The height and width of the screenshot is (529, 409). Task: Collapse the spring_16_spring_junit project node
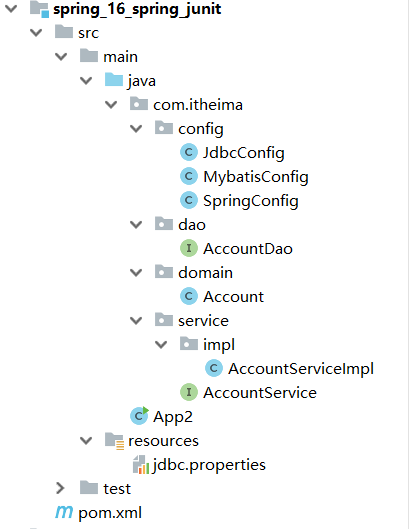tap(11, 8)
